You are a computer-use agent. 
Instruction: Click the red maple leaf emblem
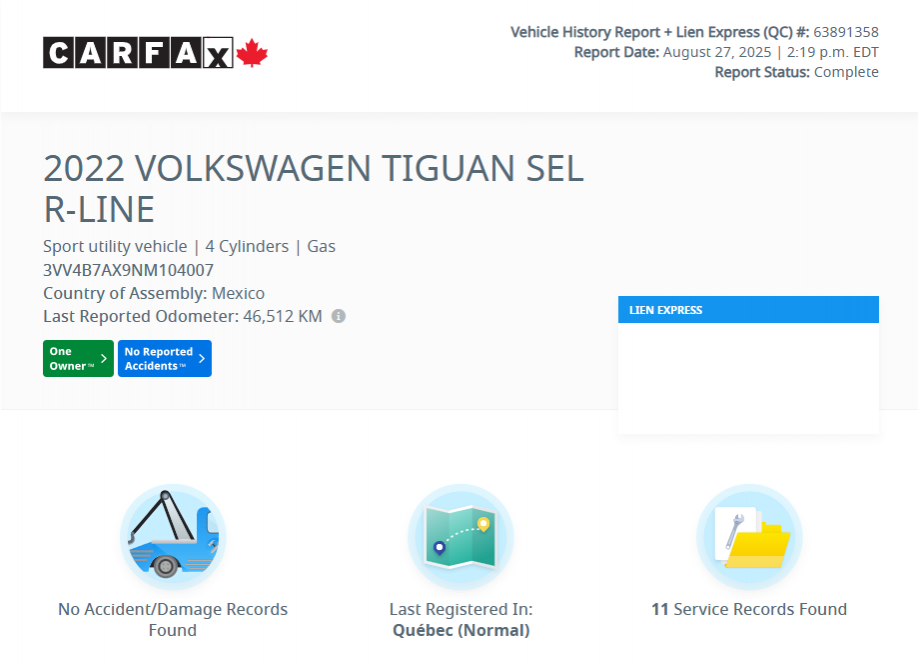252,53
